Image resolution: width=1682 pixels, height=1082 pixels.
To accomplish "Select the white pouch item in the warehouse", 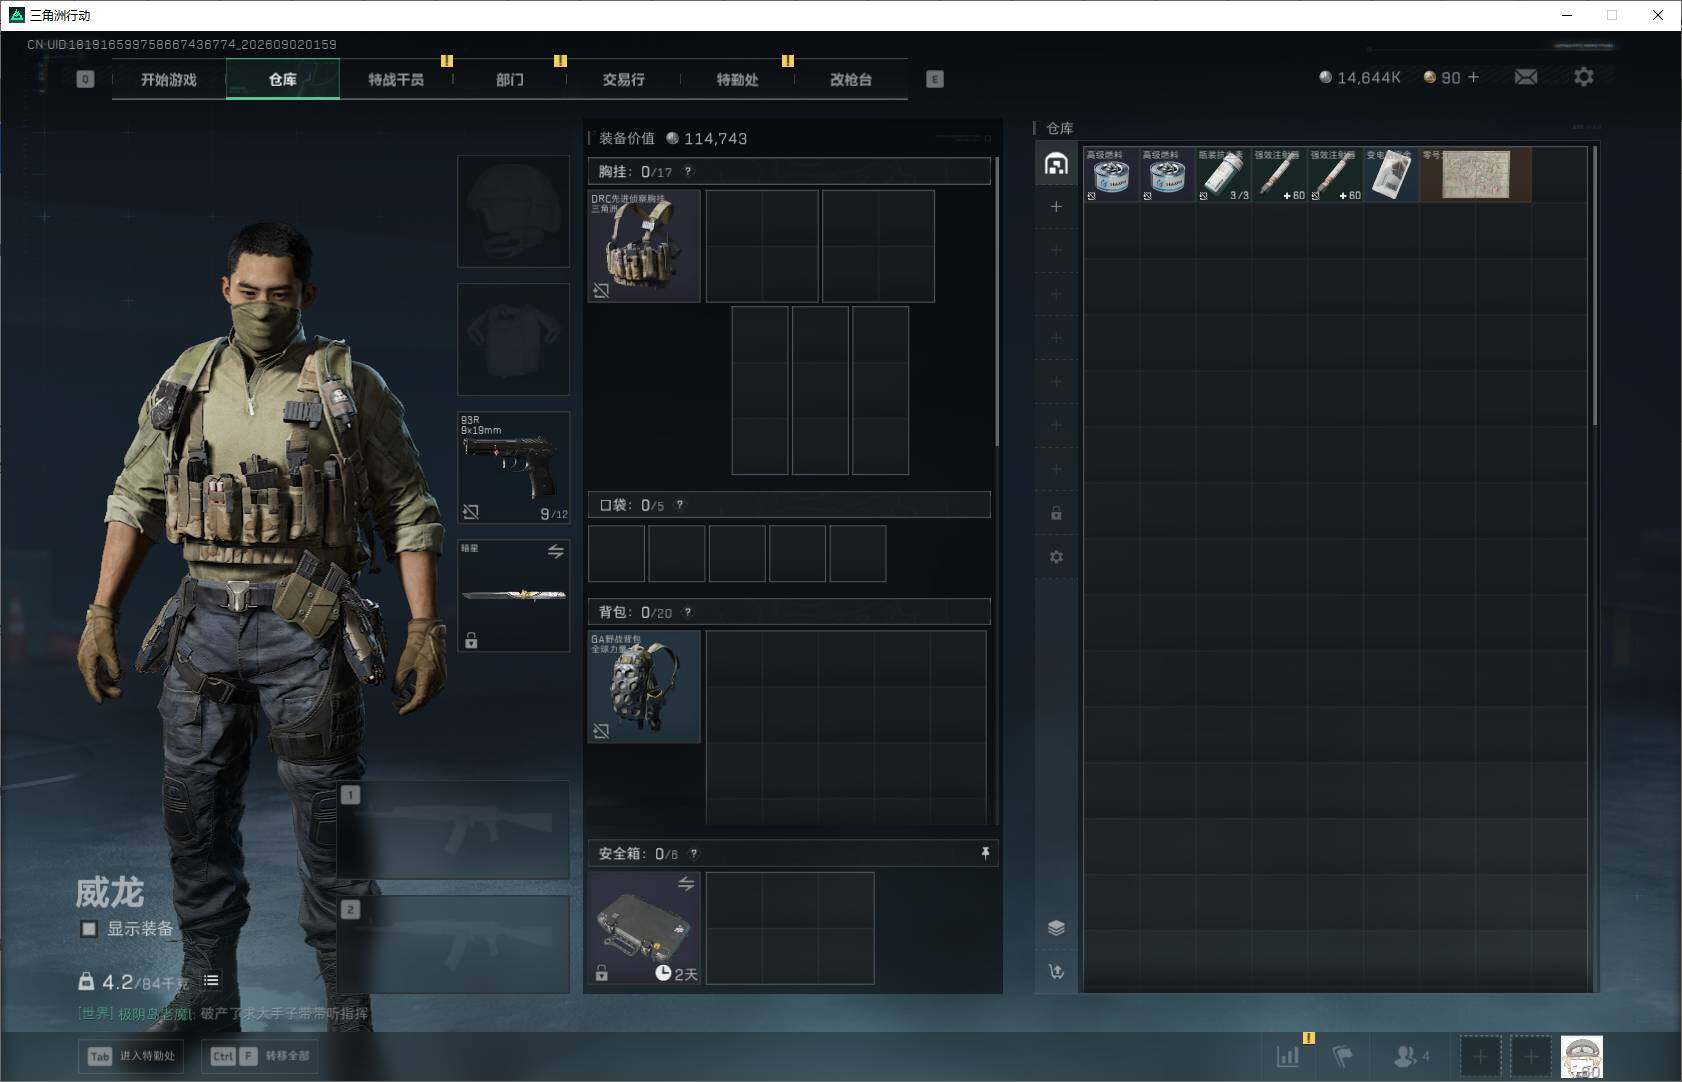I will click(1391, 175).
